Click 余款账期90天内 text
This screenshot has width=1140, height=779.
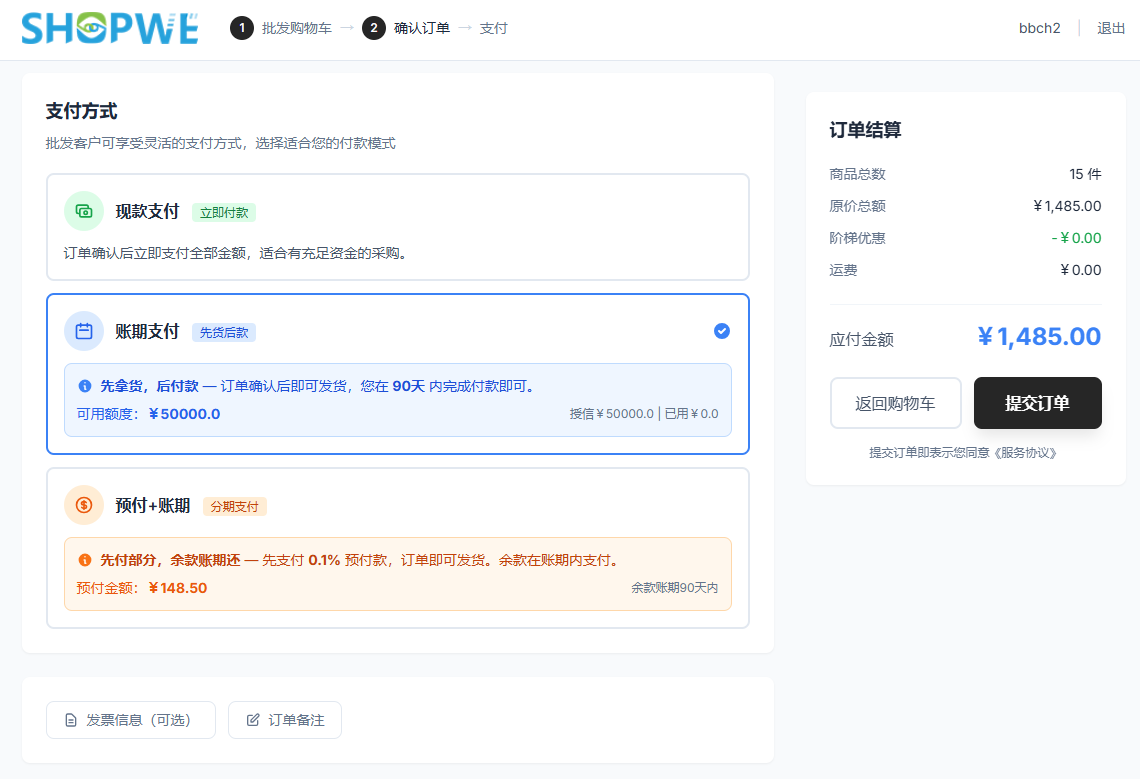(x=674, y=588)
